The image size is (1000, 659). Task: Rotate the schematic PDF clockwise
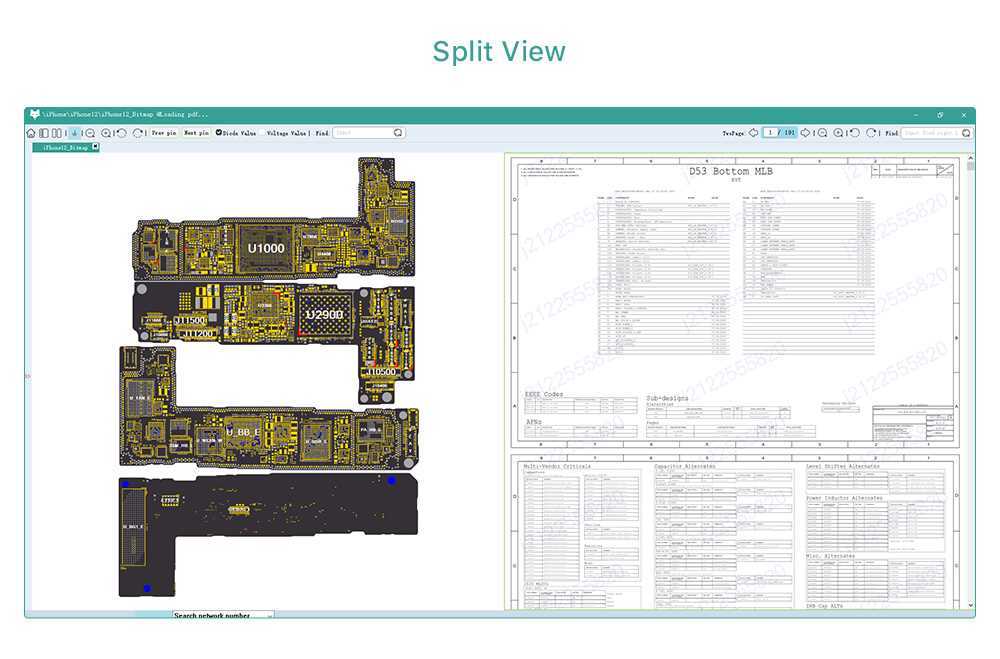(x=871, y=133)
